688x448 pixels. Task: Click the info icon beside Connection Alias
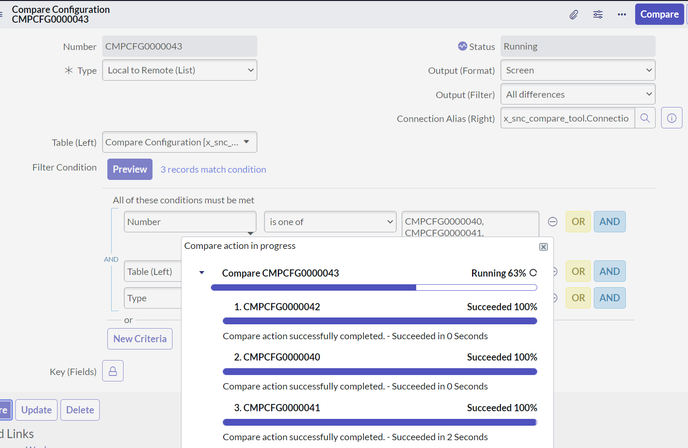(x=672, y=118)
